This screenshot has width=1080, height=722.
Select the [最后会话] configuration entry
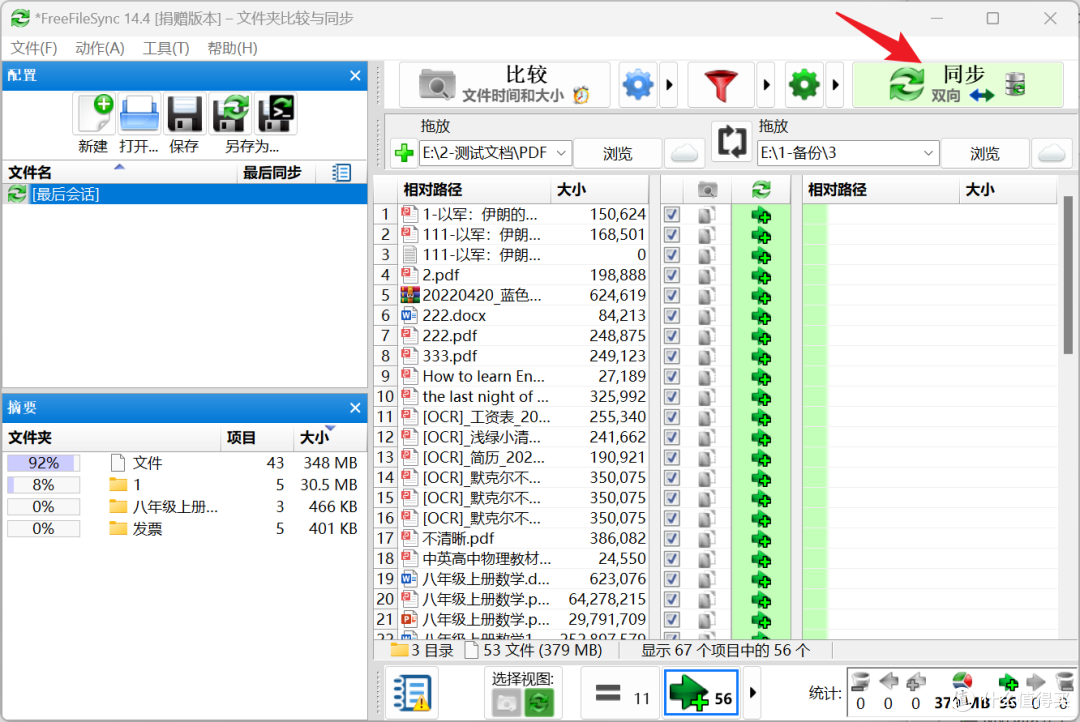185,194
